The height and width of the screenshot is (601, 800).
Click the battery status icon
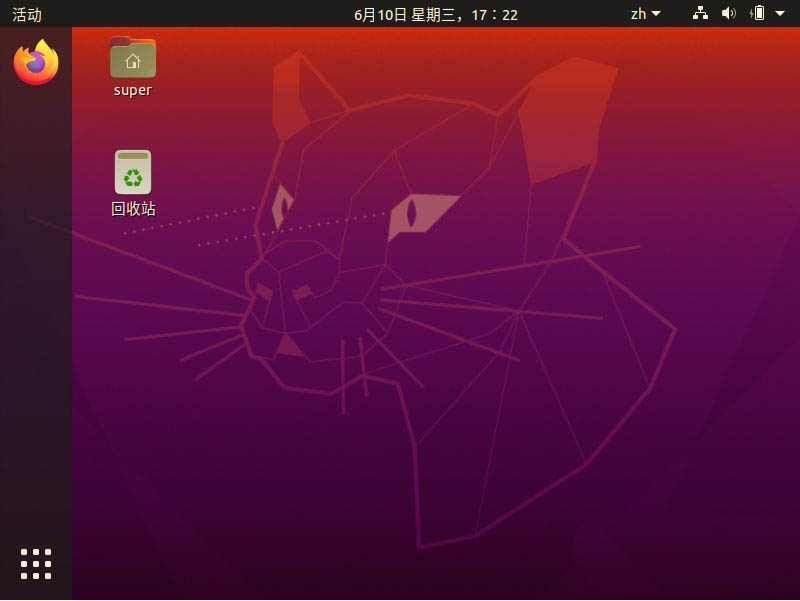tap(758, 13)
